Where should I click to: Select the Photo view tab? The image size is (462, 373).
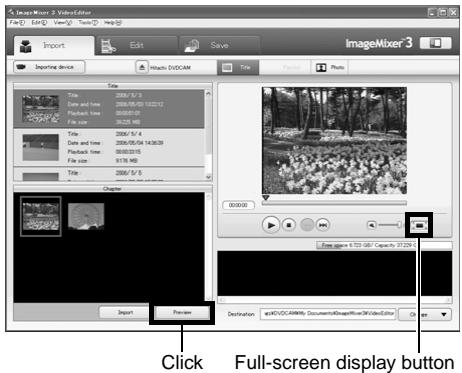pyautogui.click(x=330, y=67)
